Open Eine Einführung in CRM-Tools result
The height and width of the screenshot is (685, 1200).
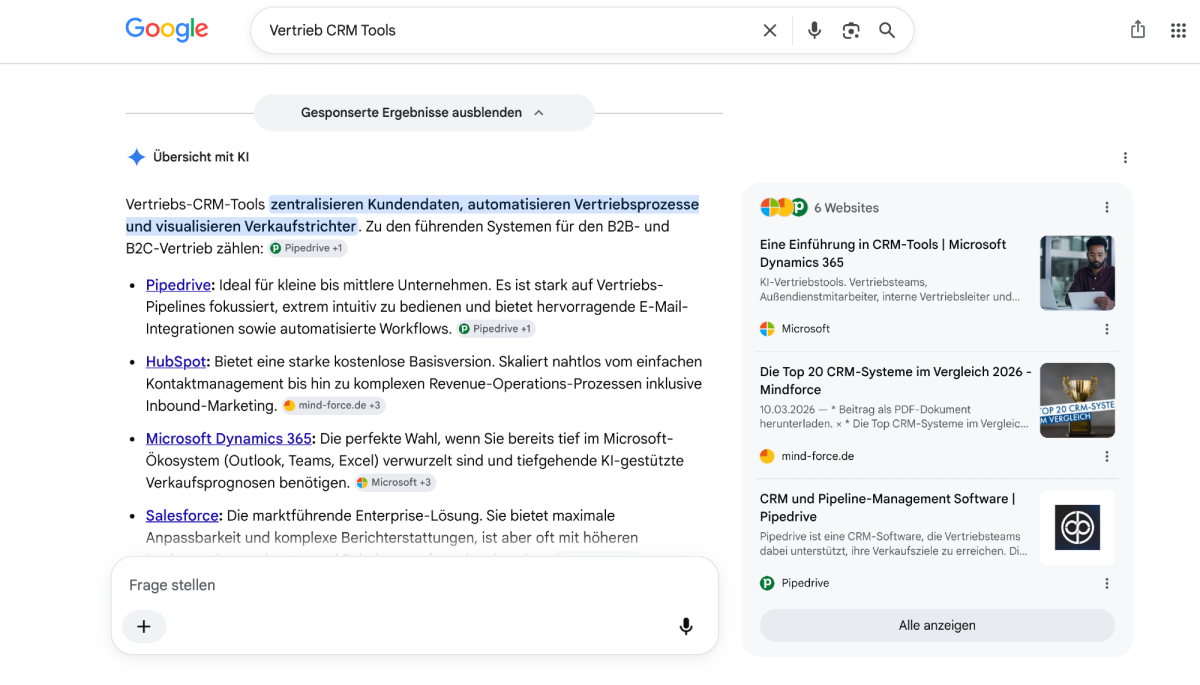tap(883, 253)
